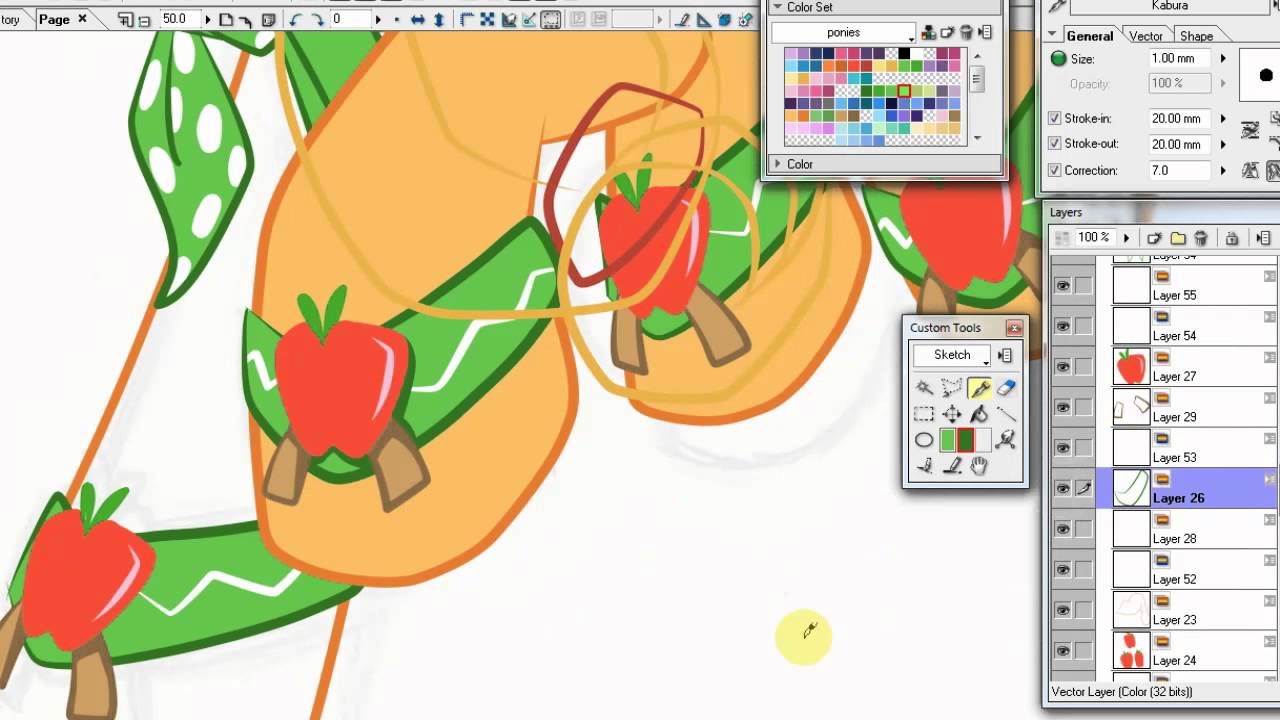The height and width of the screenshot is (720, 1280).
Task: Create a new layer in Layers panel
Action: pyautogui.click(x=1154, y=238)
